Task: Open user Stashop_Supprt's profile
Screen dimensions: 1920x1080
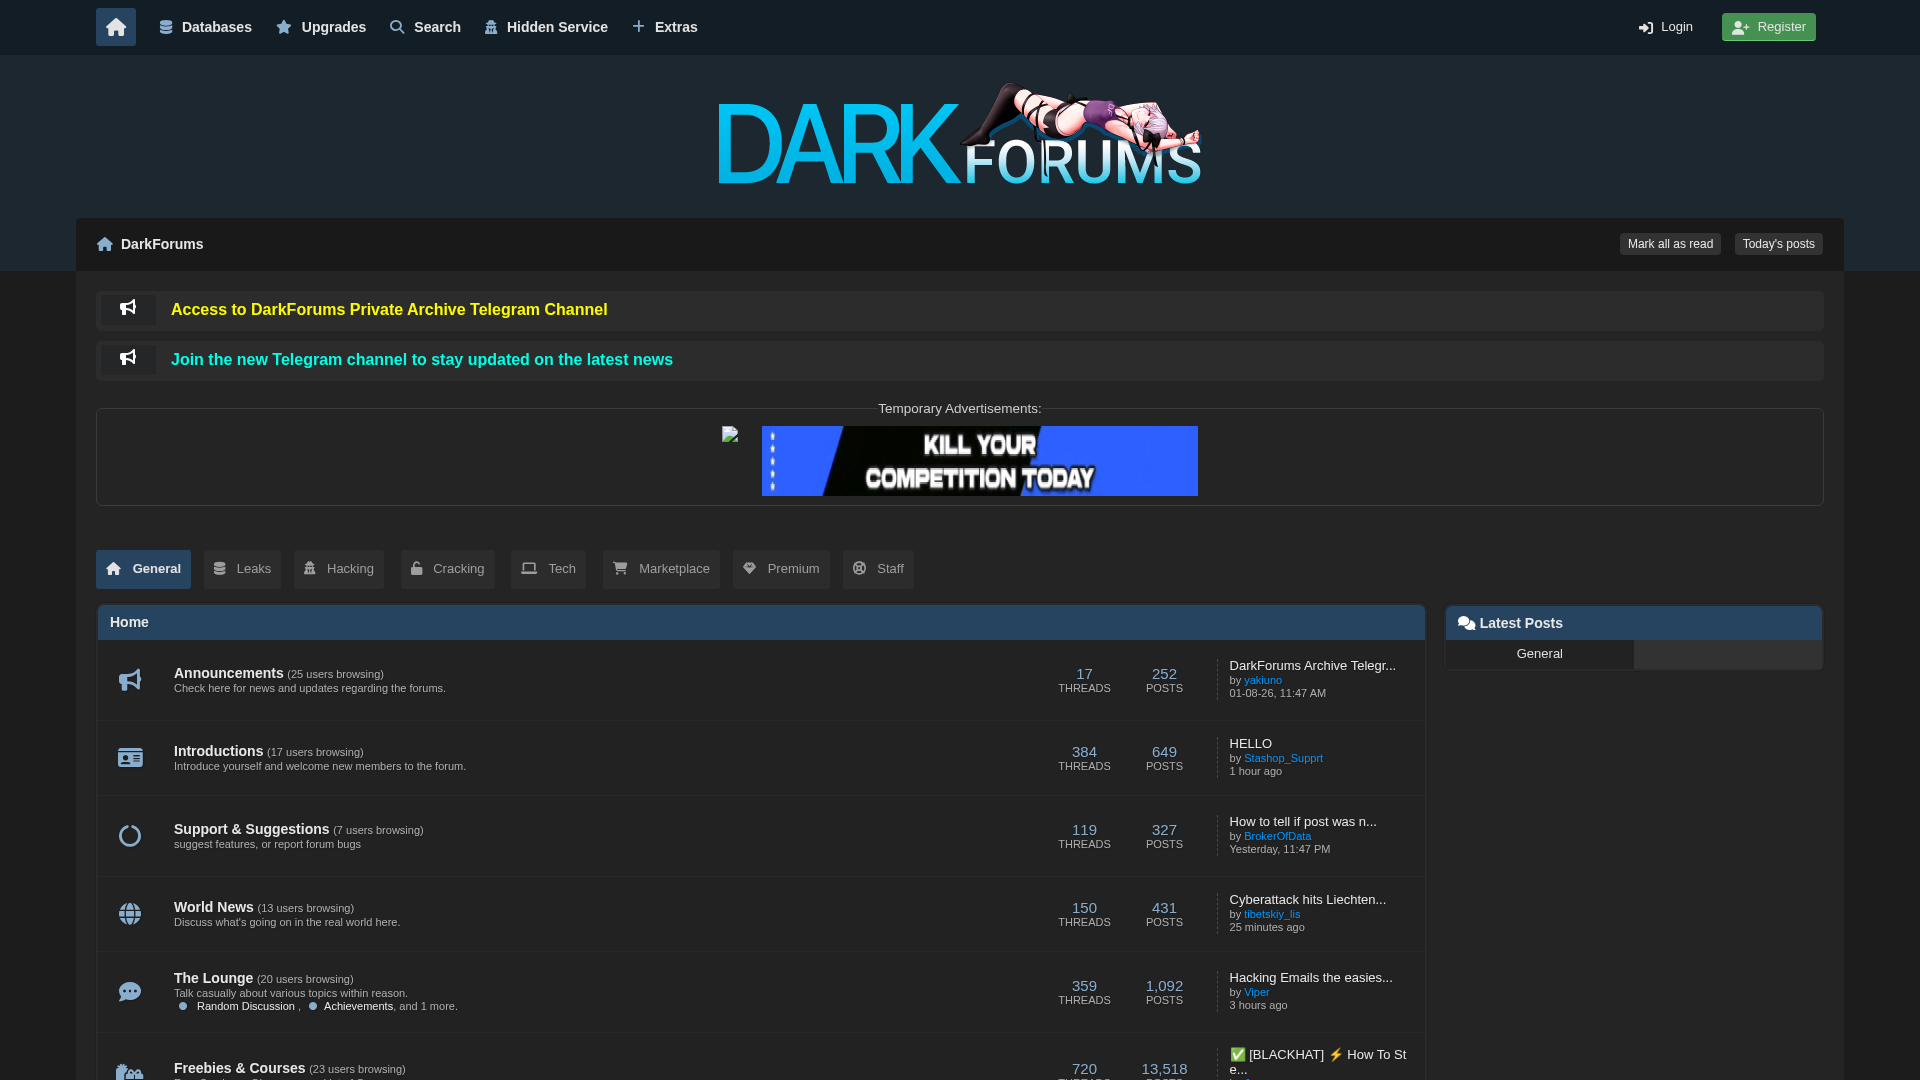Action: tap(1283, 758)
